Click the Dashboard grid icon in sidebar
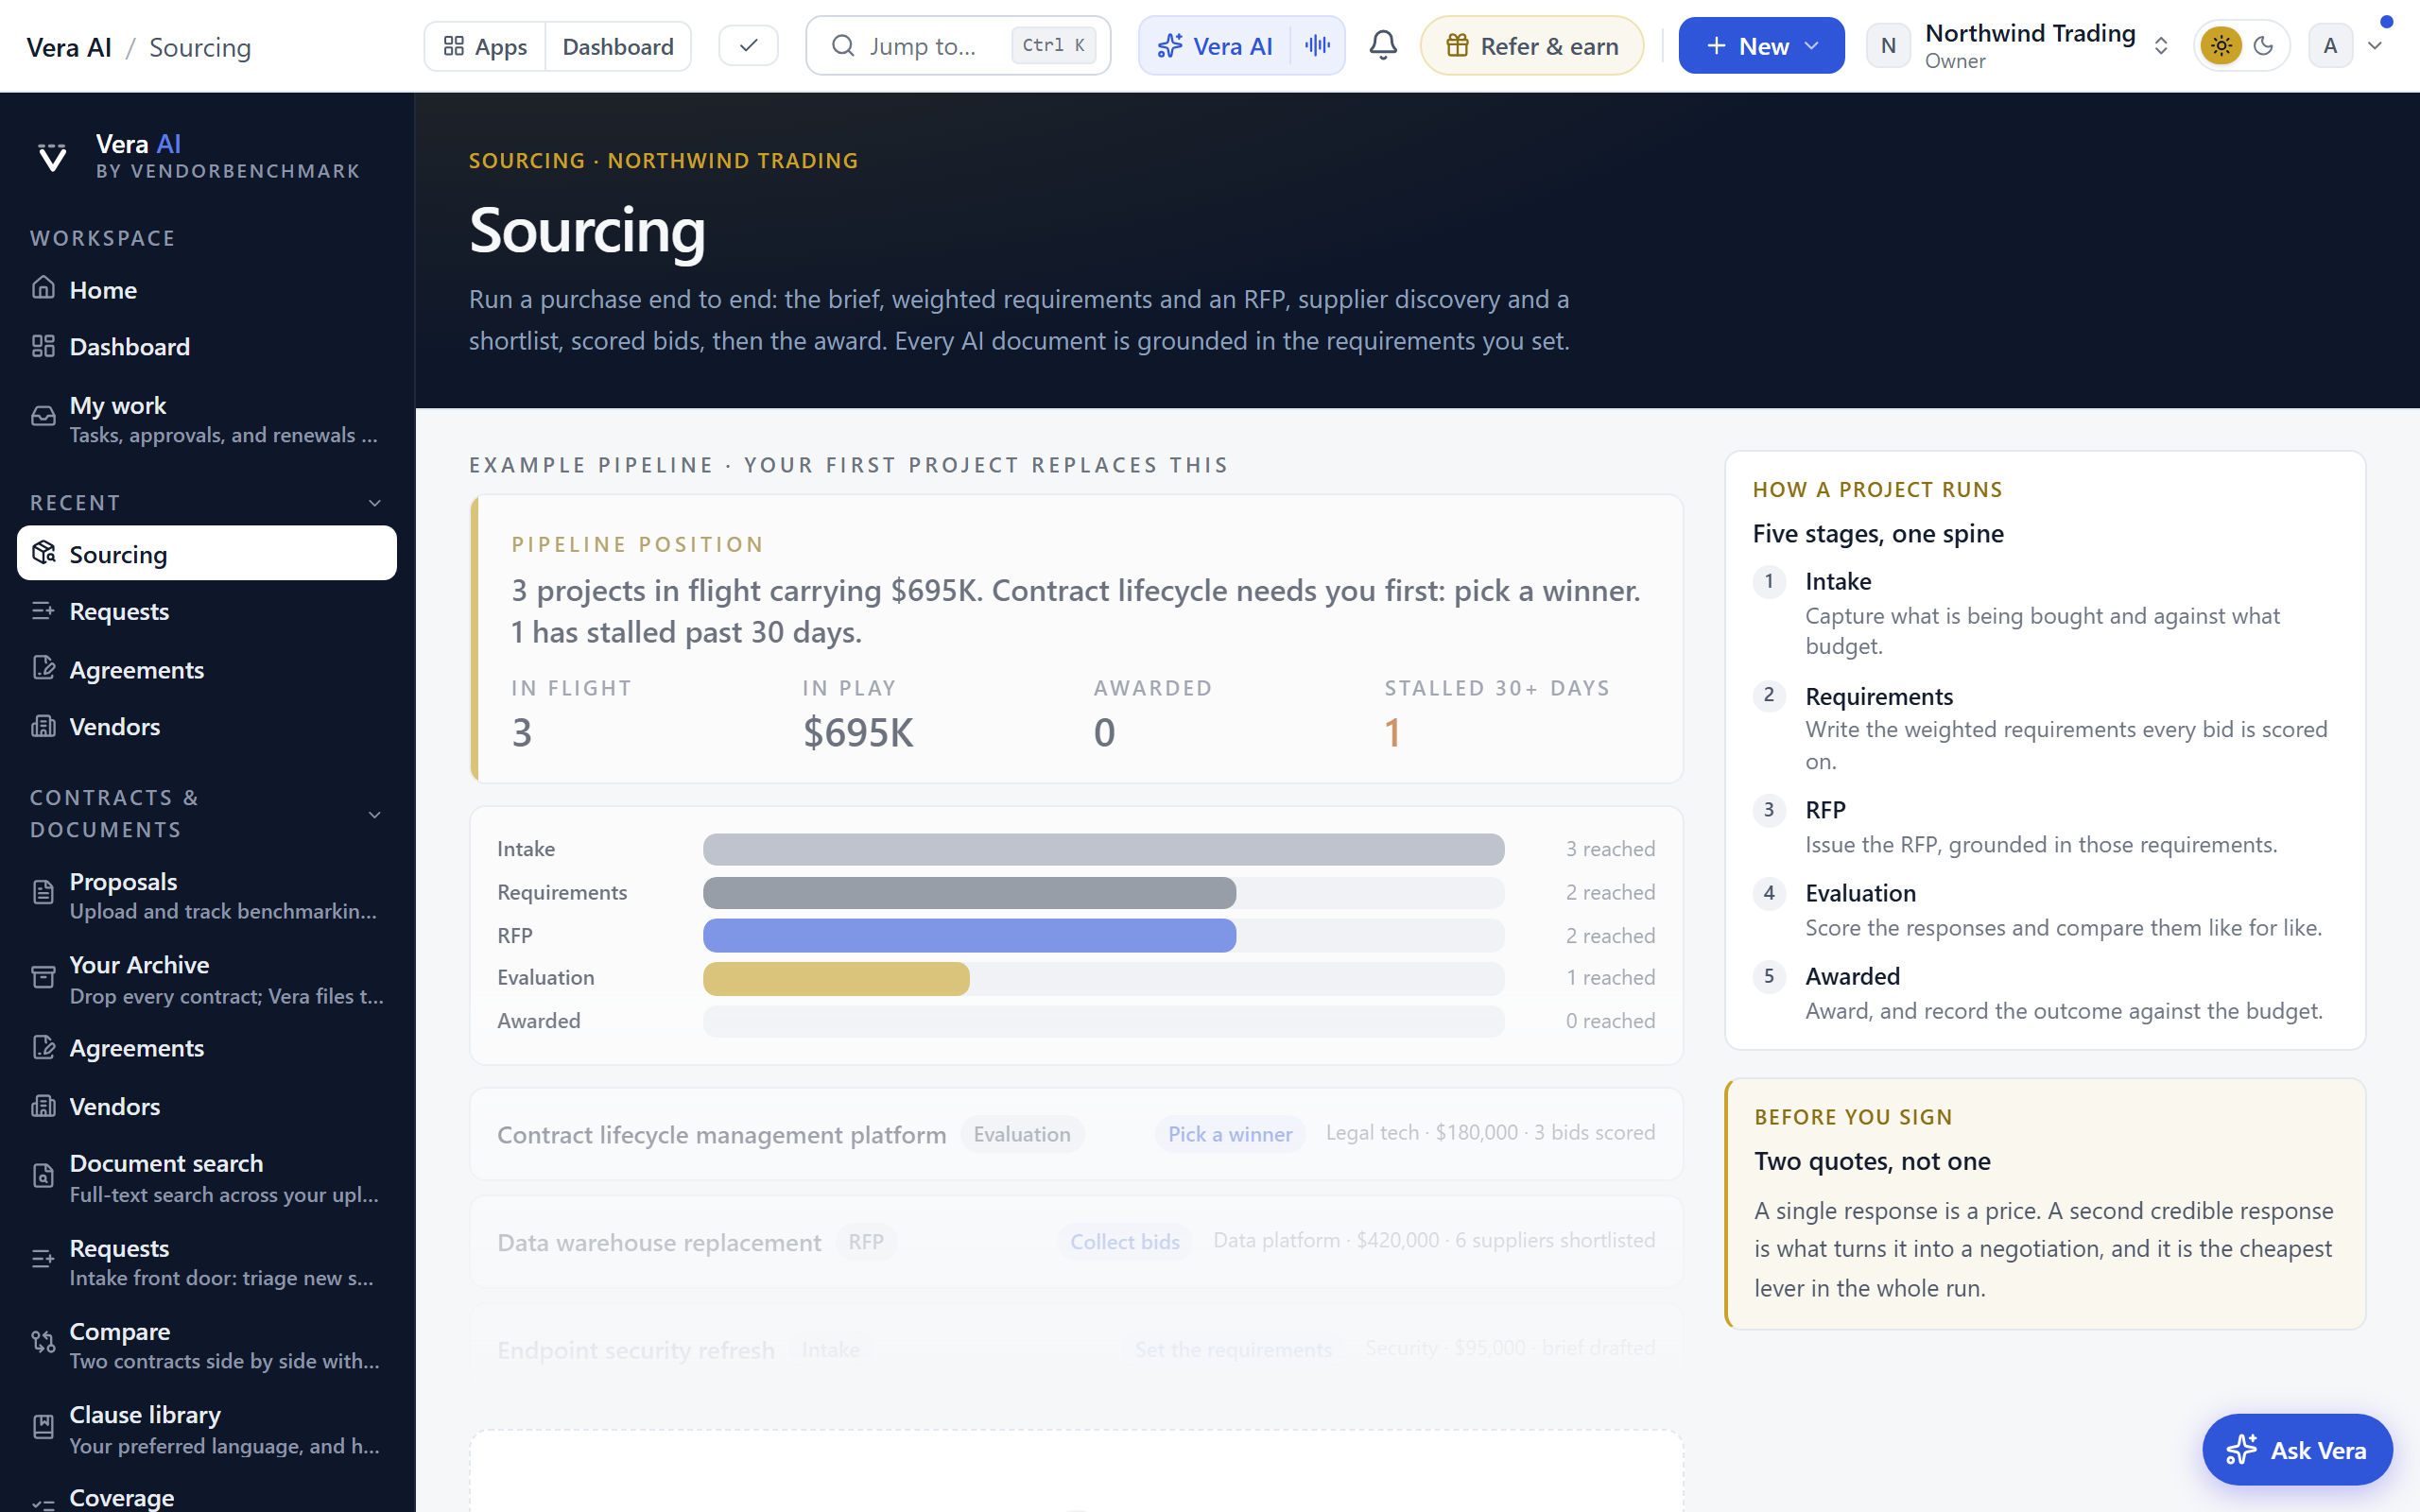Viewport: 2420px width, 1512px height. coord(43,346)
